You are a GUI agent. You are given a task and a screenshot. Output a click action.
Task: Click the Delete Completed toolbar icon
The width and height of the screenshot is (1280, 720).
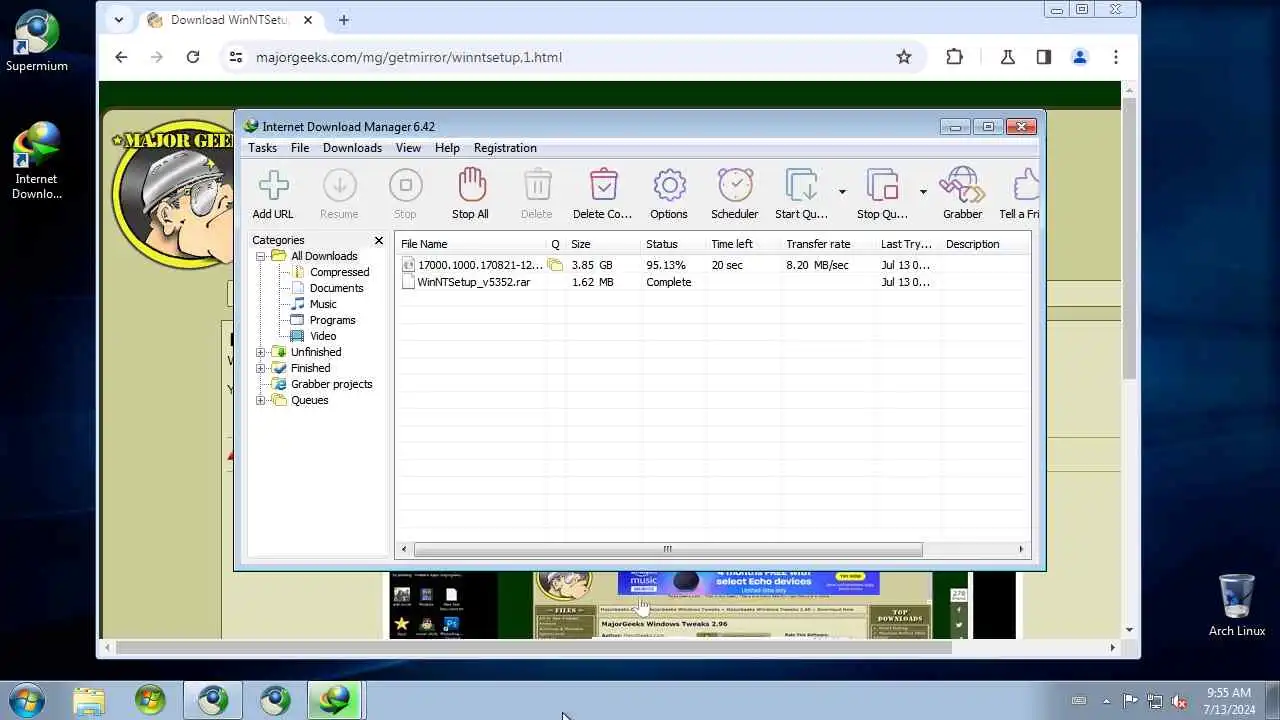(x=603, y=194)
